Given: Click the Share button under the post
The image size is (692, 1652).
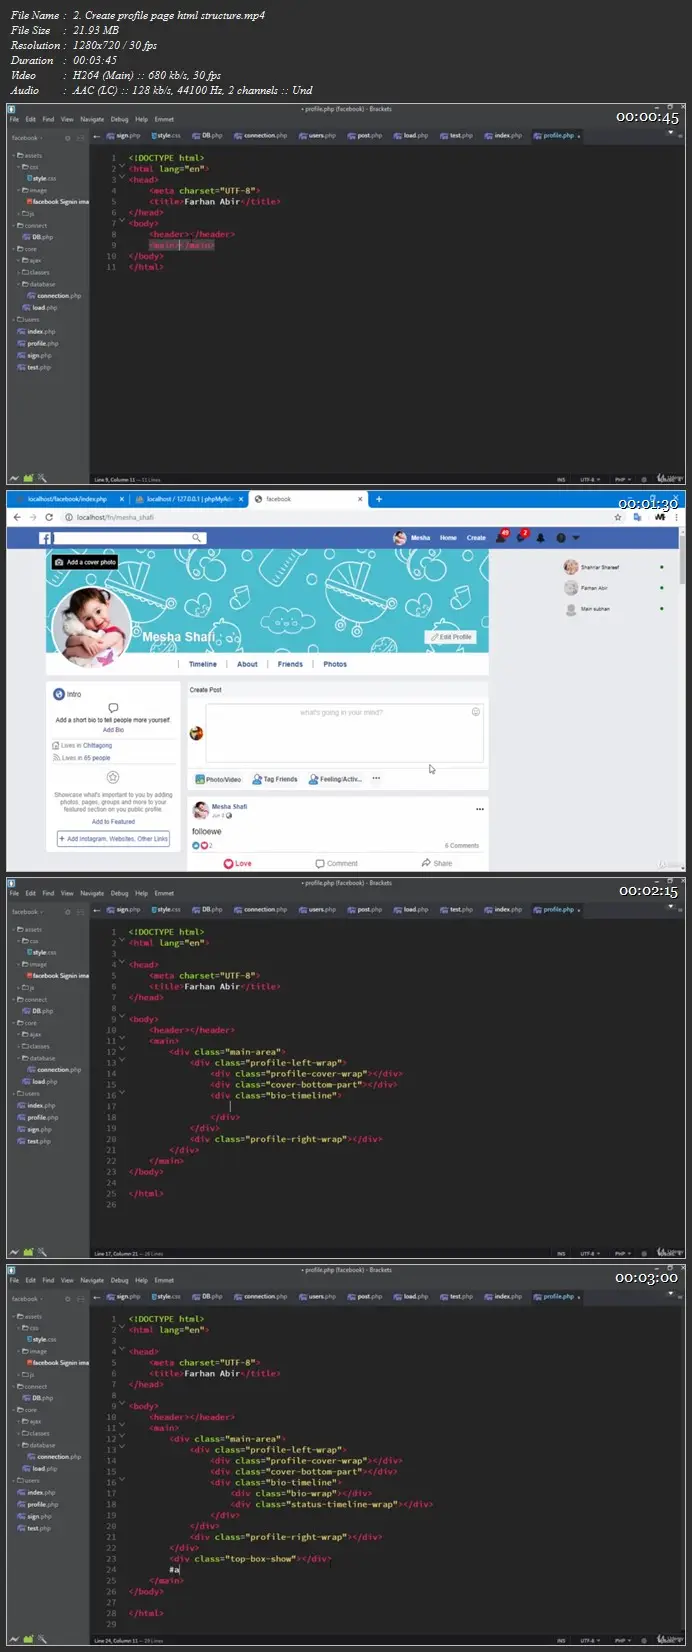Looking at the screenshot, I should pos(437,863).
